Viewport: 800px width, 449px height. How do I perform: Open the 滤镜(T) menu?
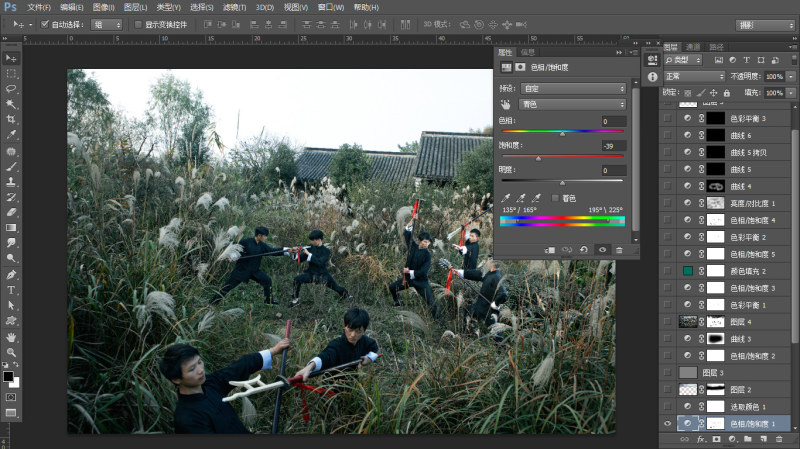(234, 7)
